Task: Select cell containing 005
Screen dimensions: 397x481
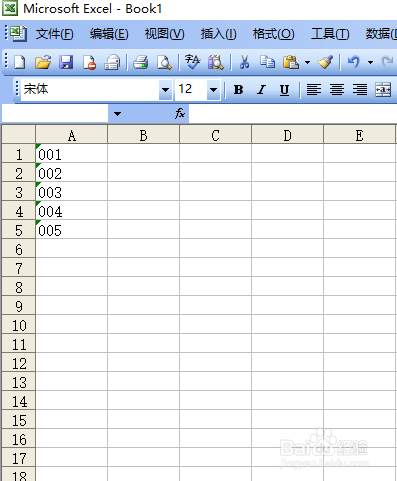Action: point(72,229)
